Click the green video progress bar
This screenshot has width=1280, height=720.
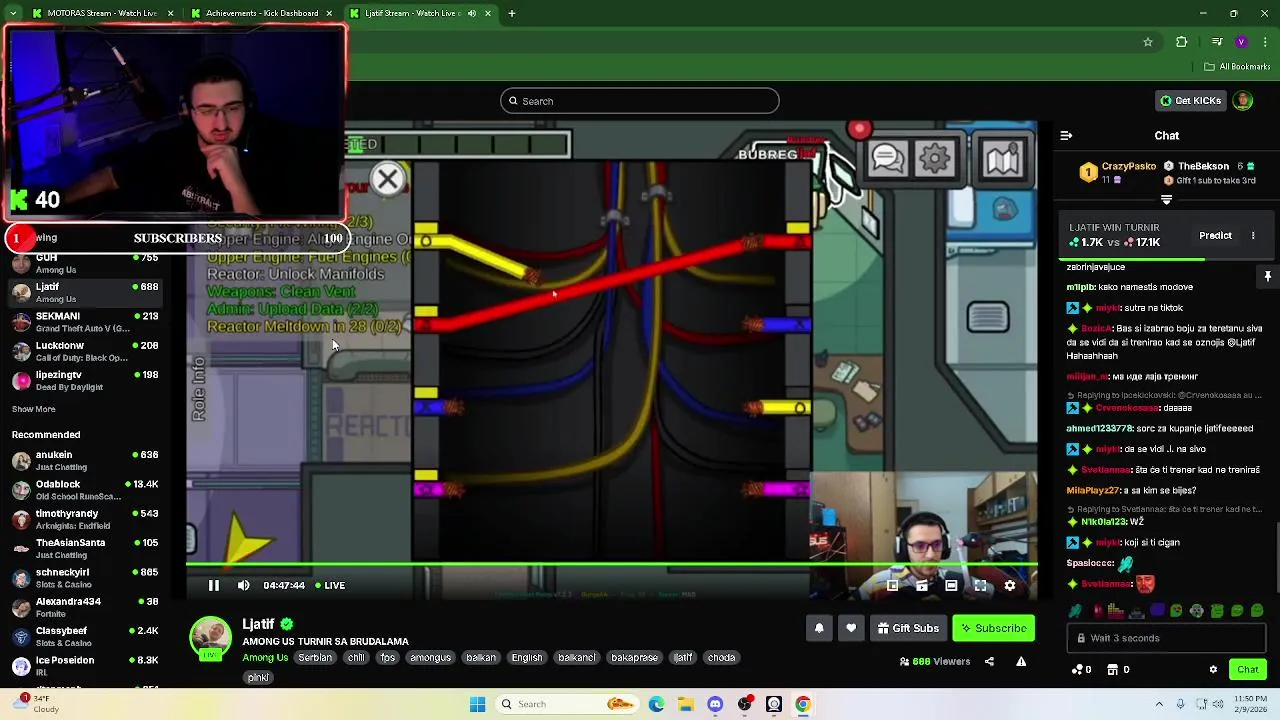tap(611, 565)
